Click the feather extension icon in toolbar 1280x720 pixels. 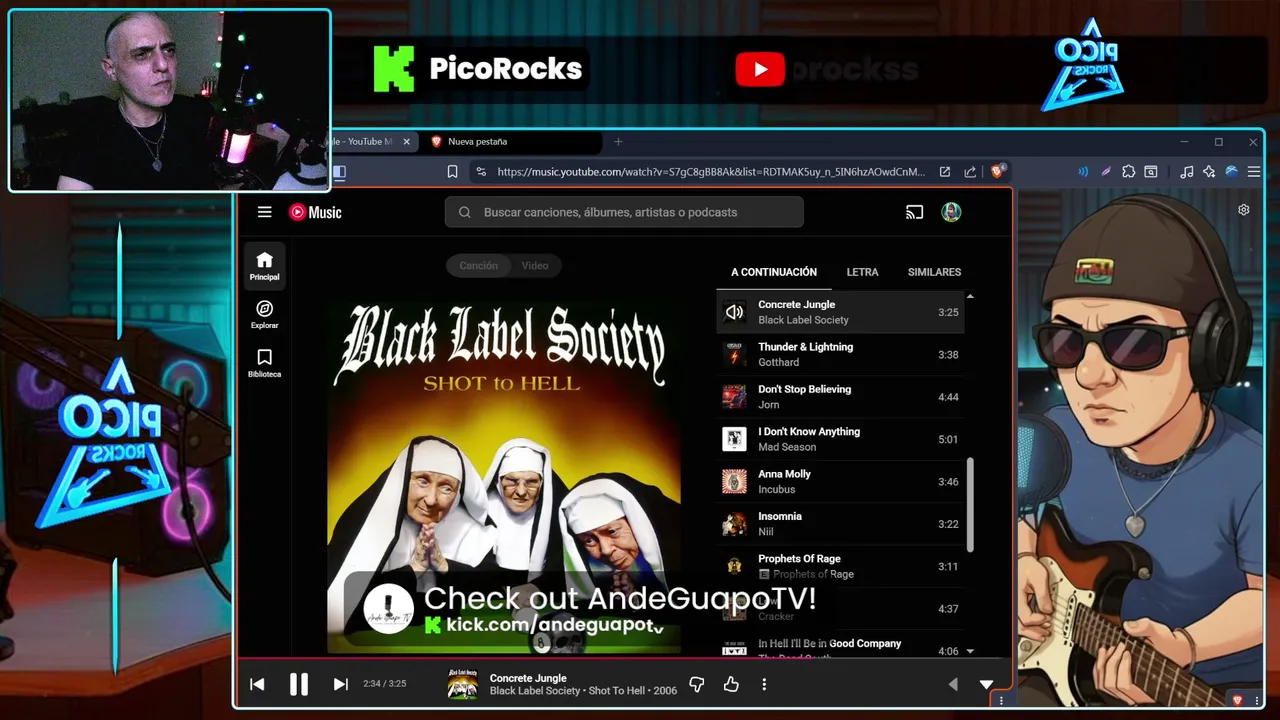click(x=1106, y=172)
